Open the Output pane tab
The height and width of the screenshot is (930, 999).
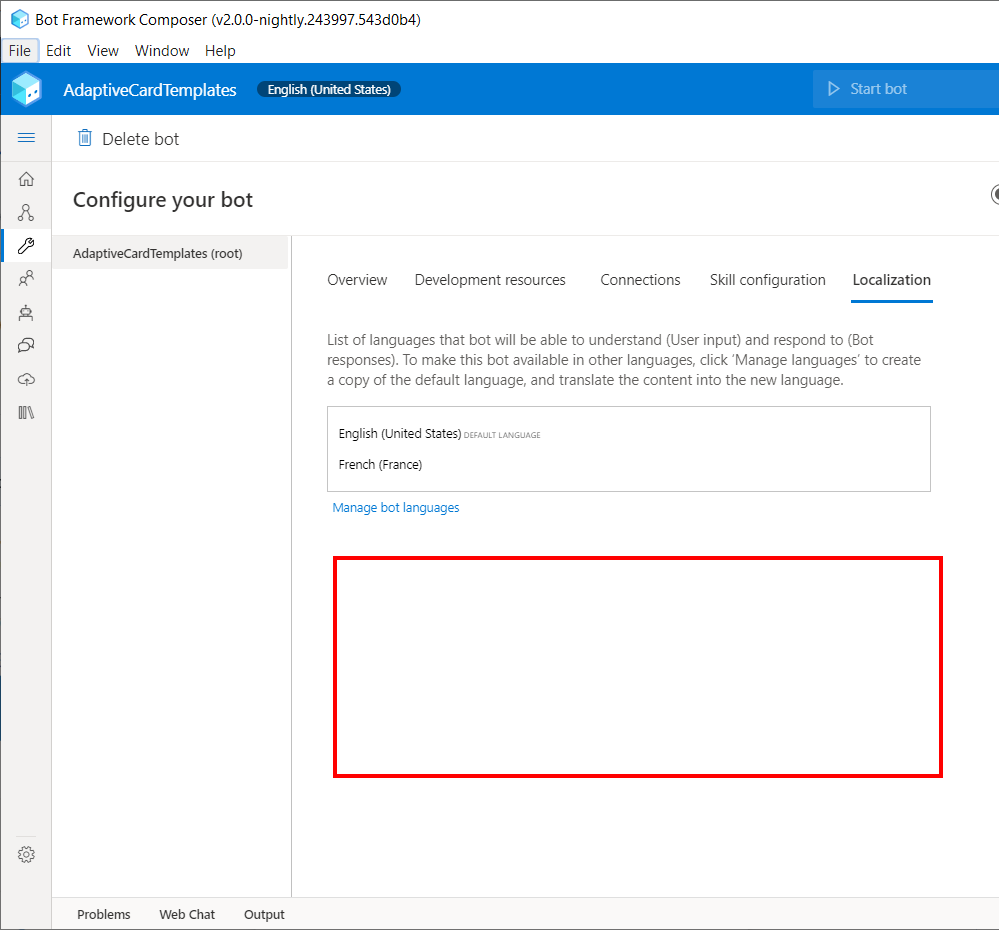coord(264,914)
